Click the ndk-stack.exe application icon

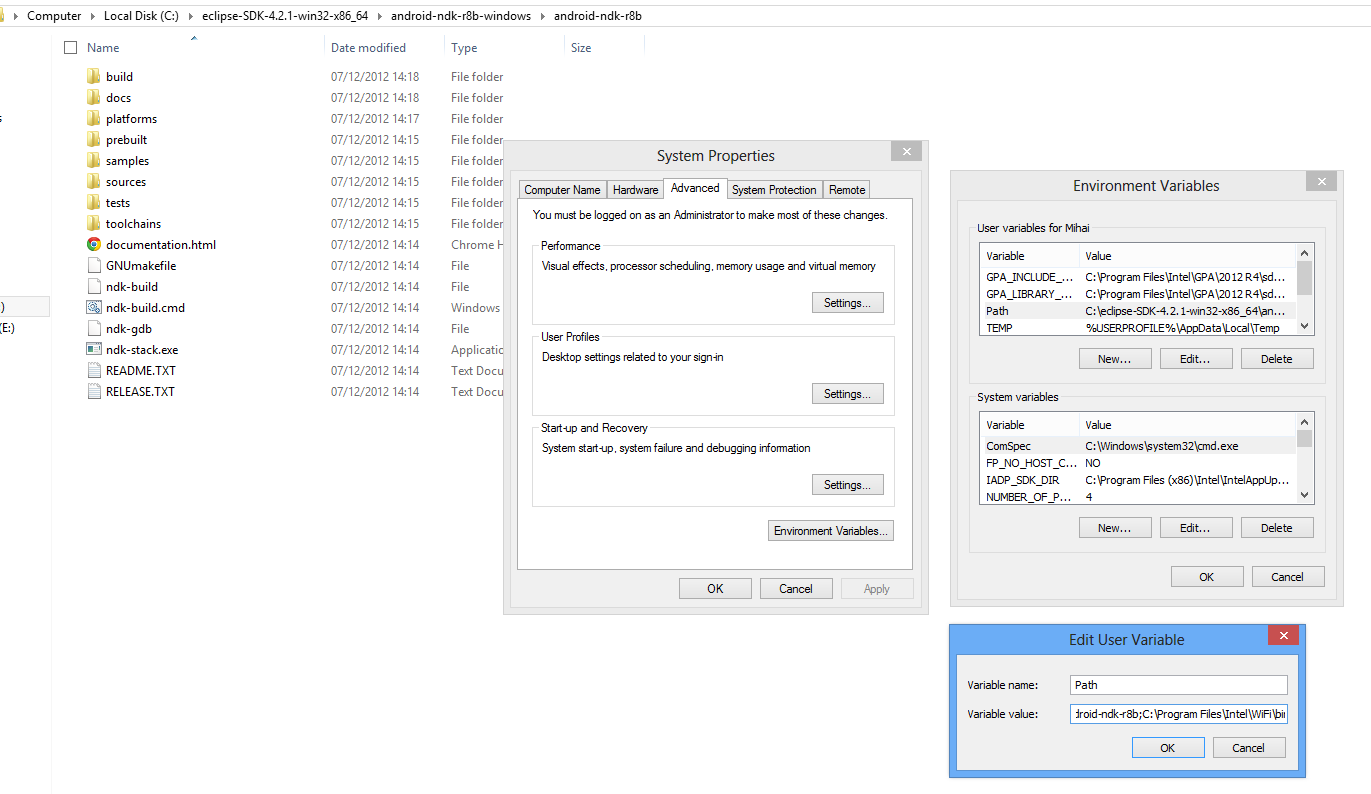[94, 350]
